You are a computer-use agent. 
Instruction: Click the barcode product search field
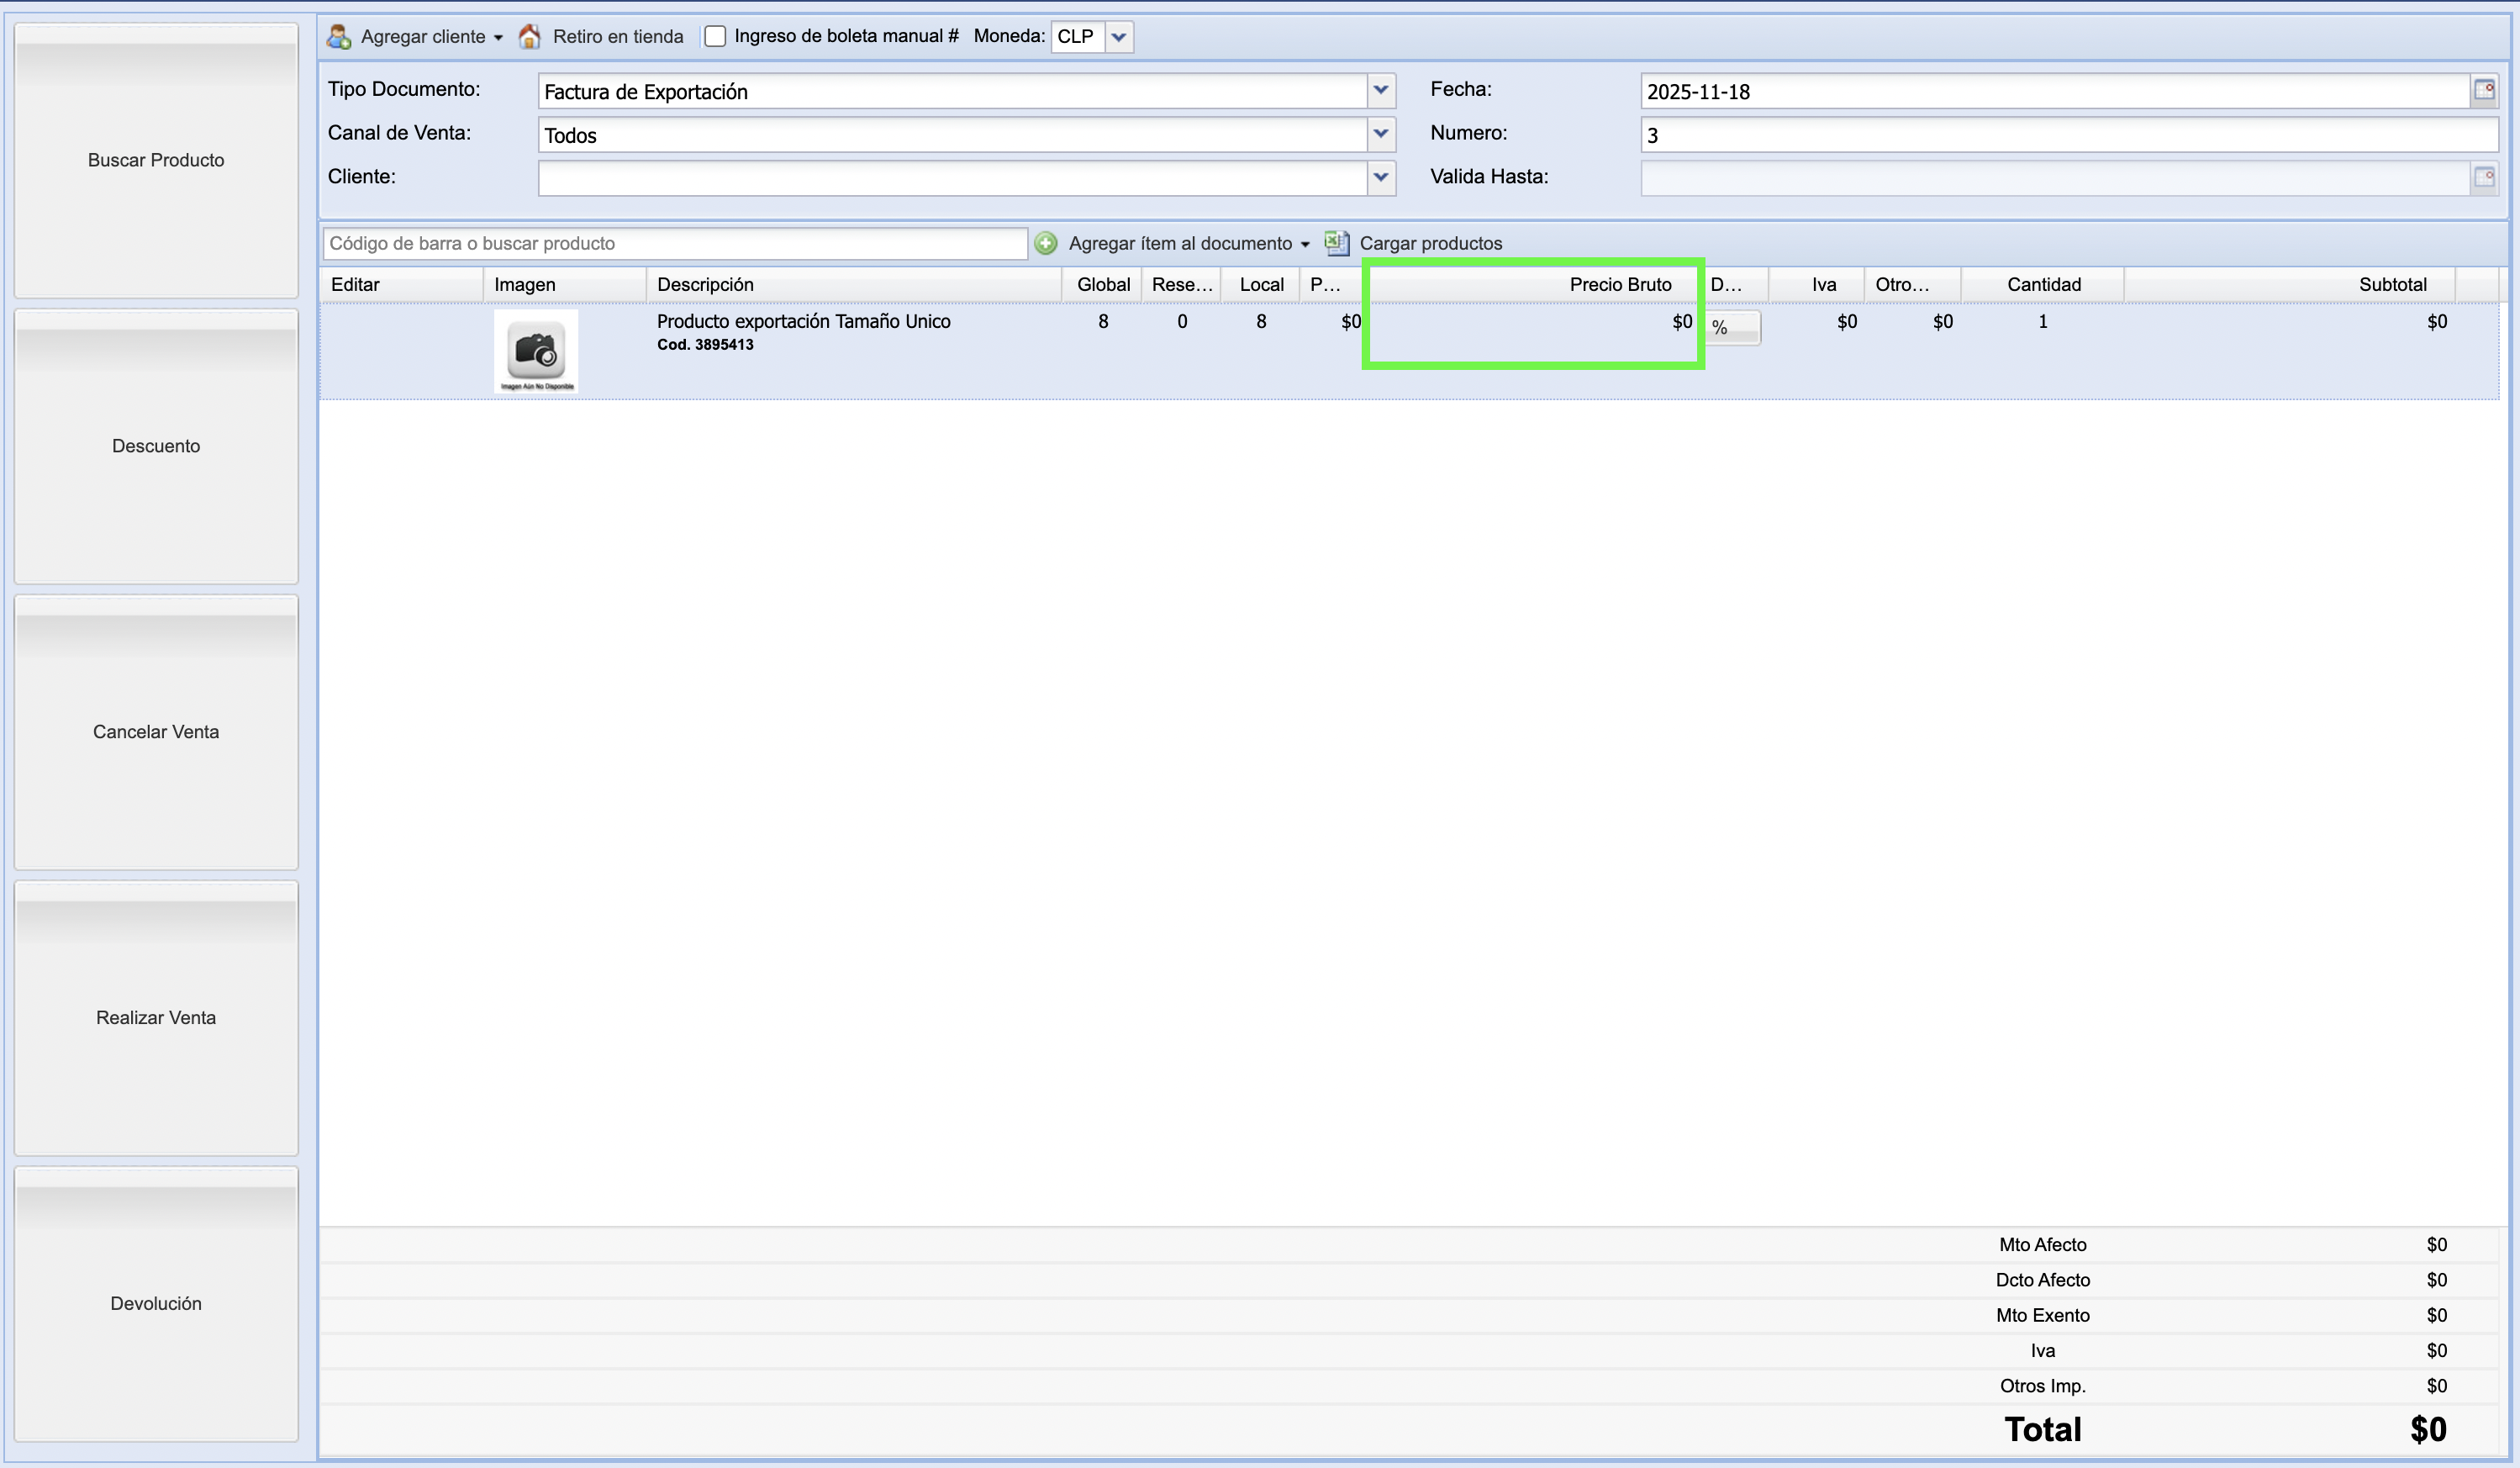pyautogui.click(x=675, y=243)
